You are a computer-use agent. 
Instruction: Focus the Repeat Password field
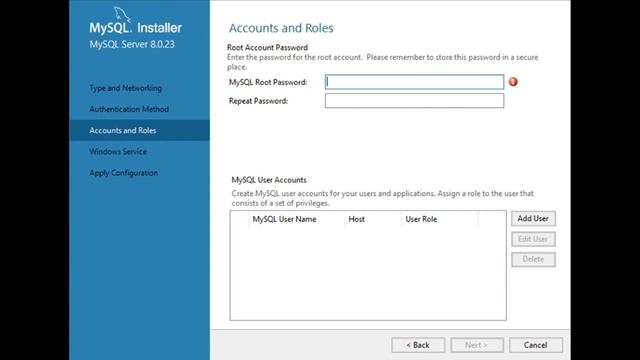click(414, 101)
